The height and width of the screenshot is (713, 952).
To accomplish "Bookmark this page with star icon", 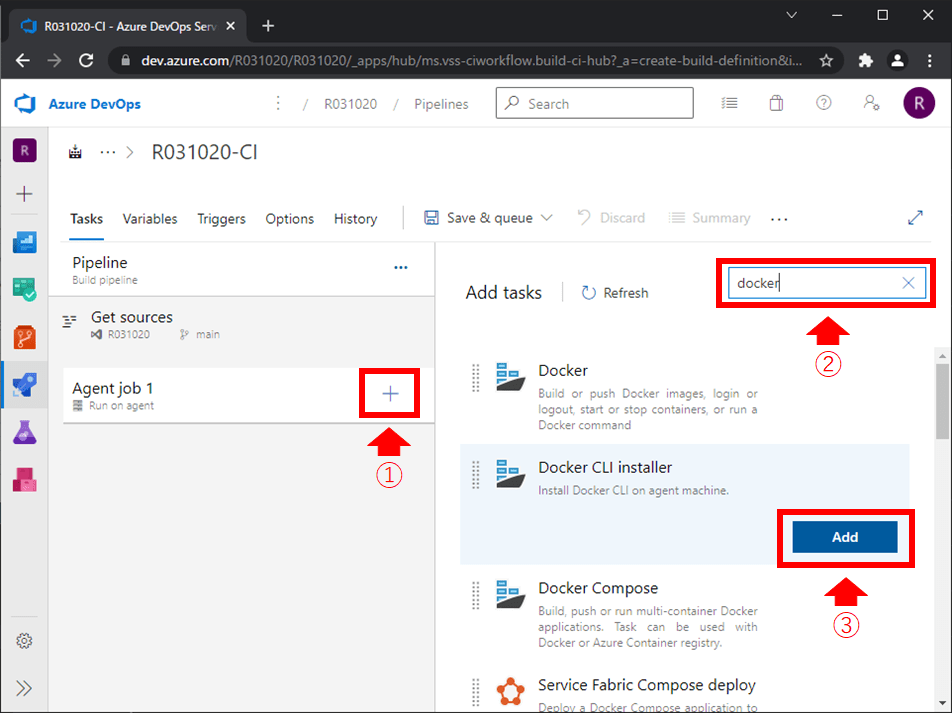I will 826,61.
